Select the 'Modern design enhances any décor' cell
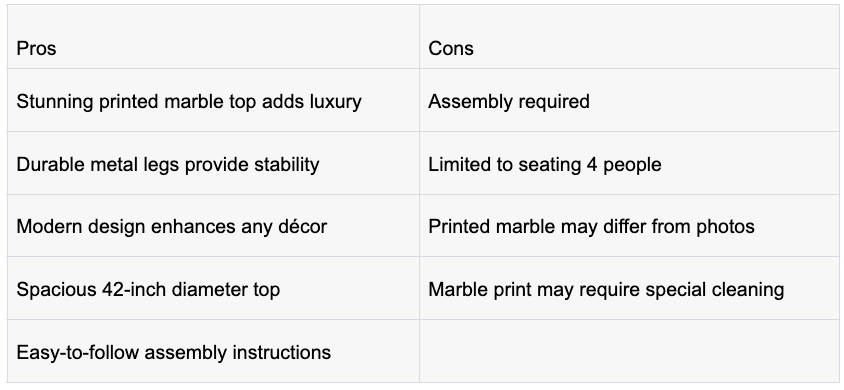Image resolution: width=844 pixels, height=390 pixels. [x=213, y=225]
